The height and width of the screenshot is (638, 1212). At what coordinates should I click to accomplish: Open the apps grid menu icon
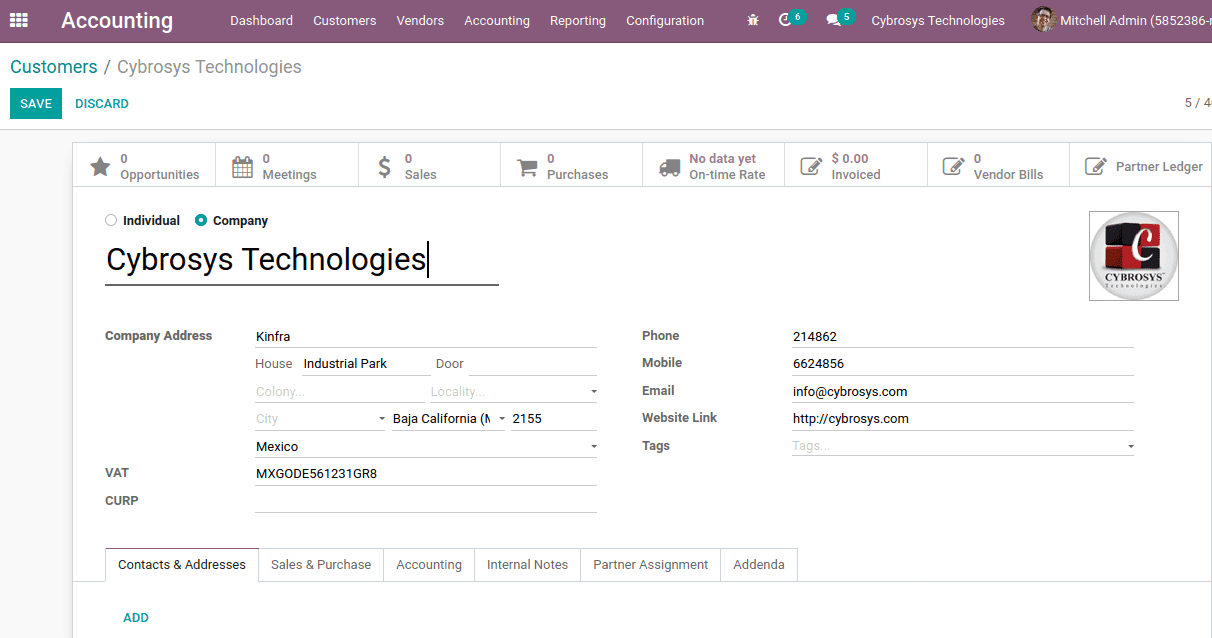[19, 20]
